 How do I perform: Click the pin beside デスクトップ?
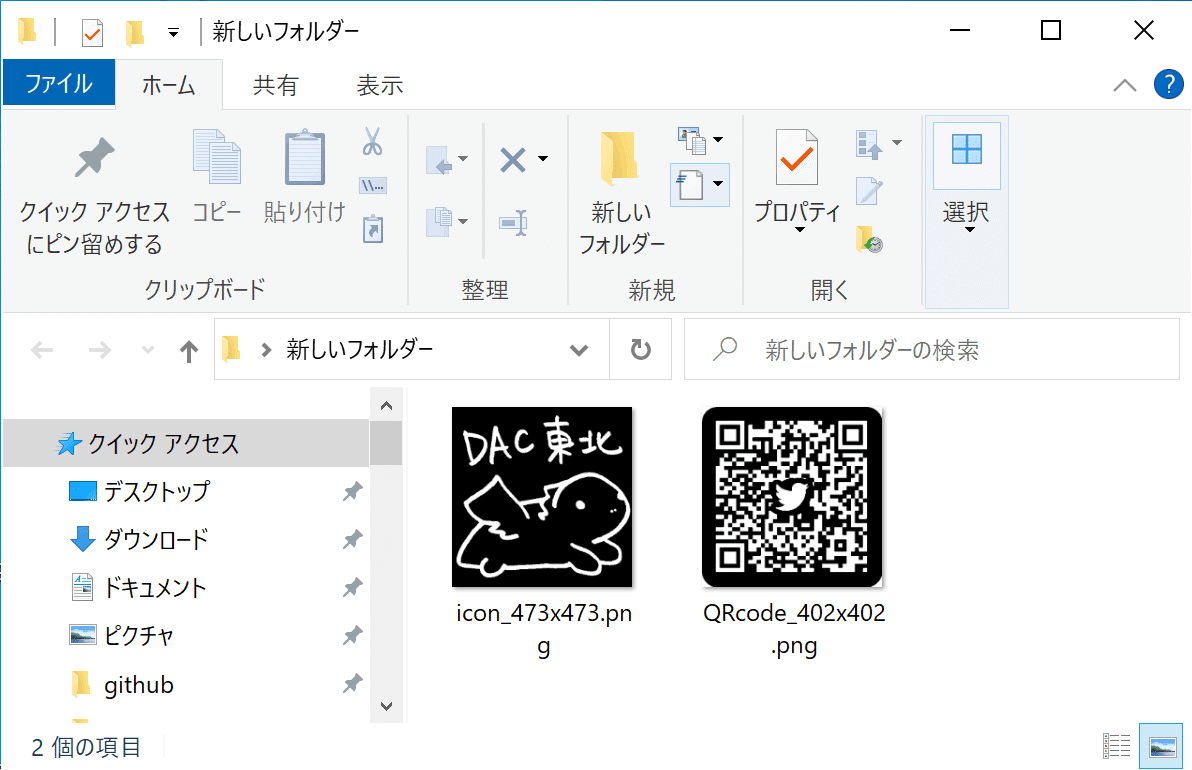coord(352,491)
